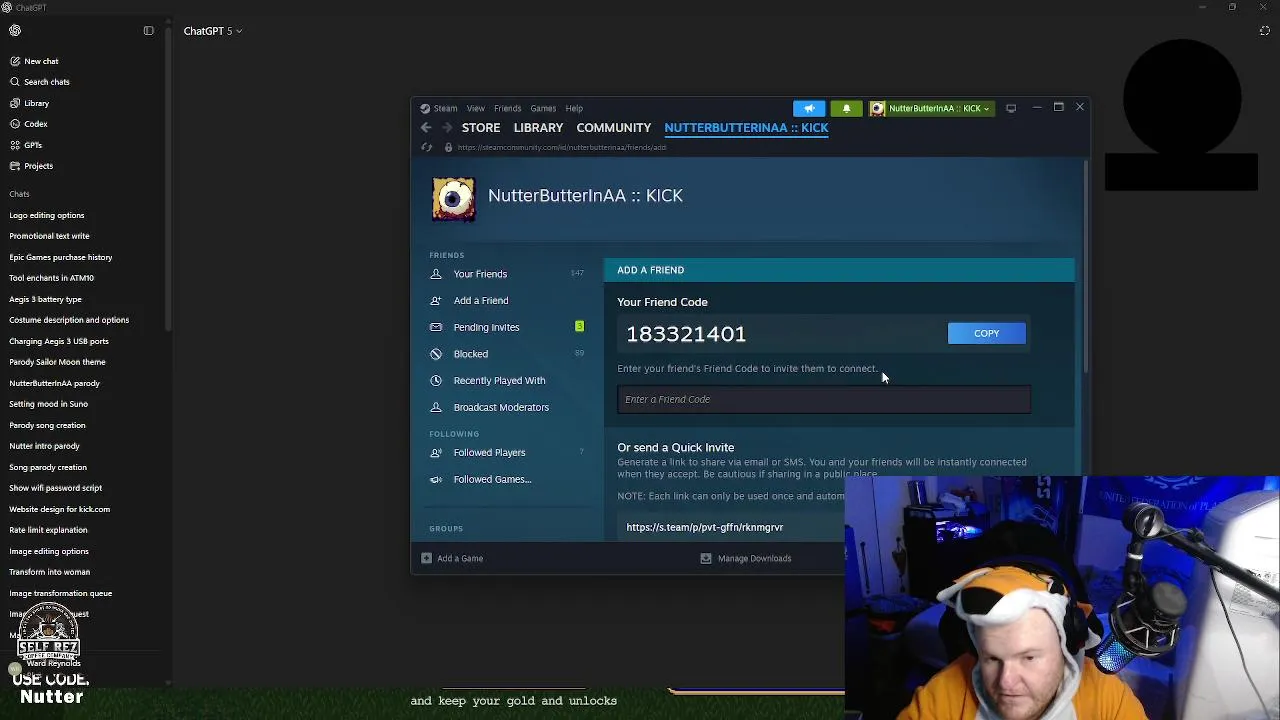
Task: Open Your Friends list
Action: tap(480, 274)
